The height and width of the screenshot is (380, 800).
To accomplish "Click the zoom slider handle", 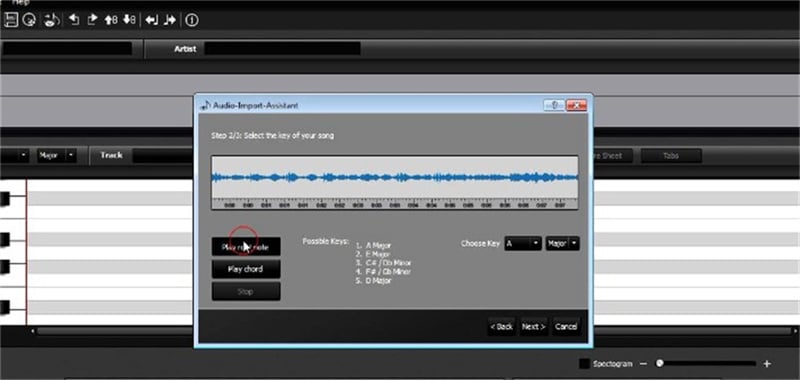I will pos(660,363).
